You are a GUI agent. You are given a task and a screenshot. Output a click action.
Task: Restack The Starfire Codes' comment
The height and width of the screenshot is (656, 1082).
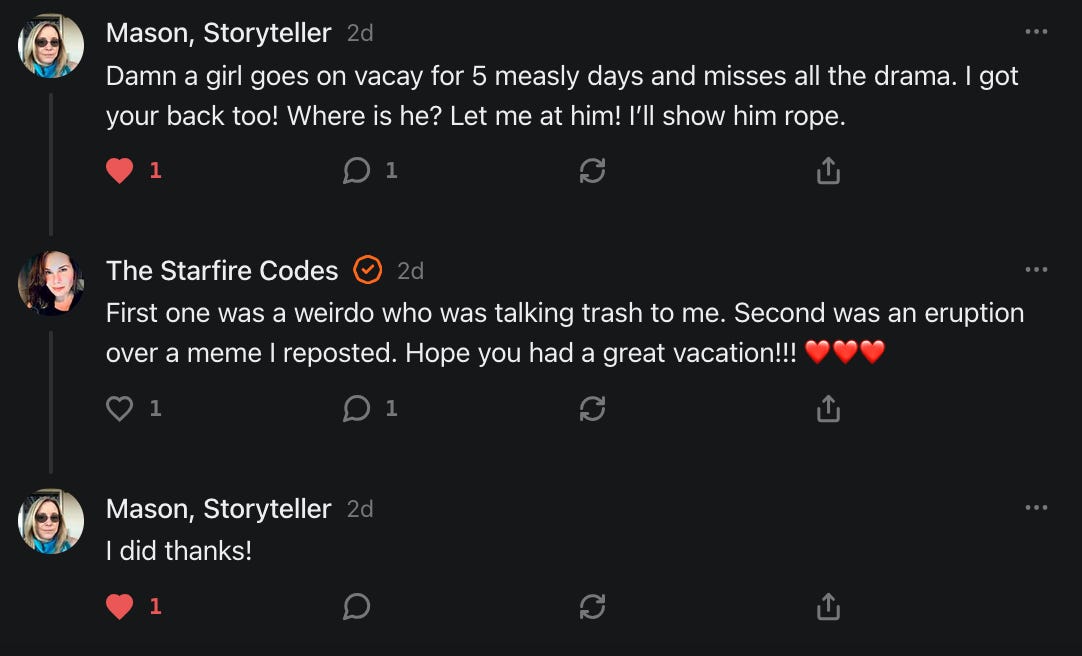click(x=592, y=408)
